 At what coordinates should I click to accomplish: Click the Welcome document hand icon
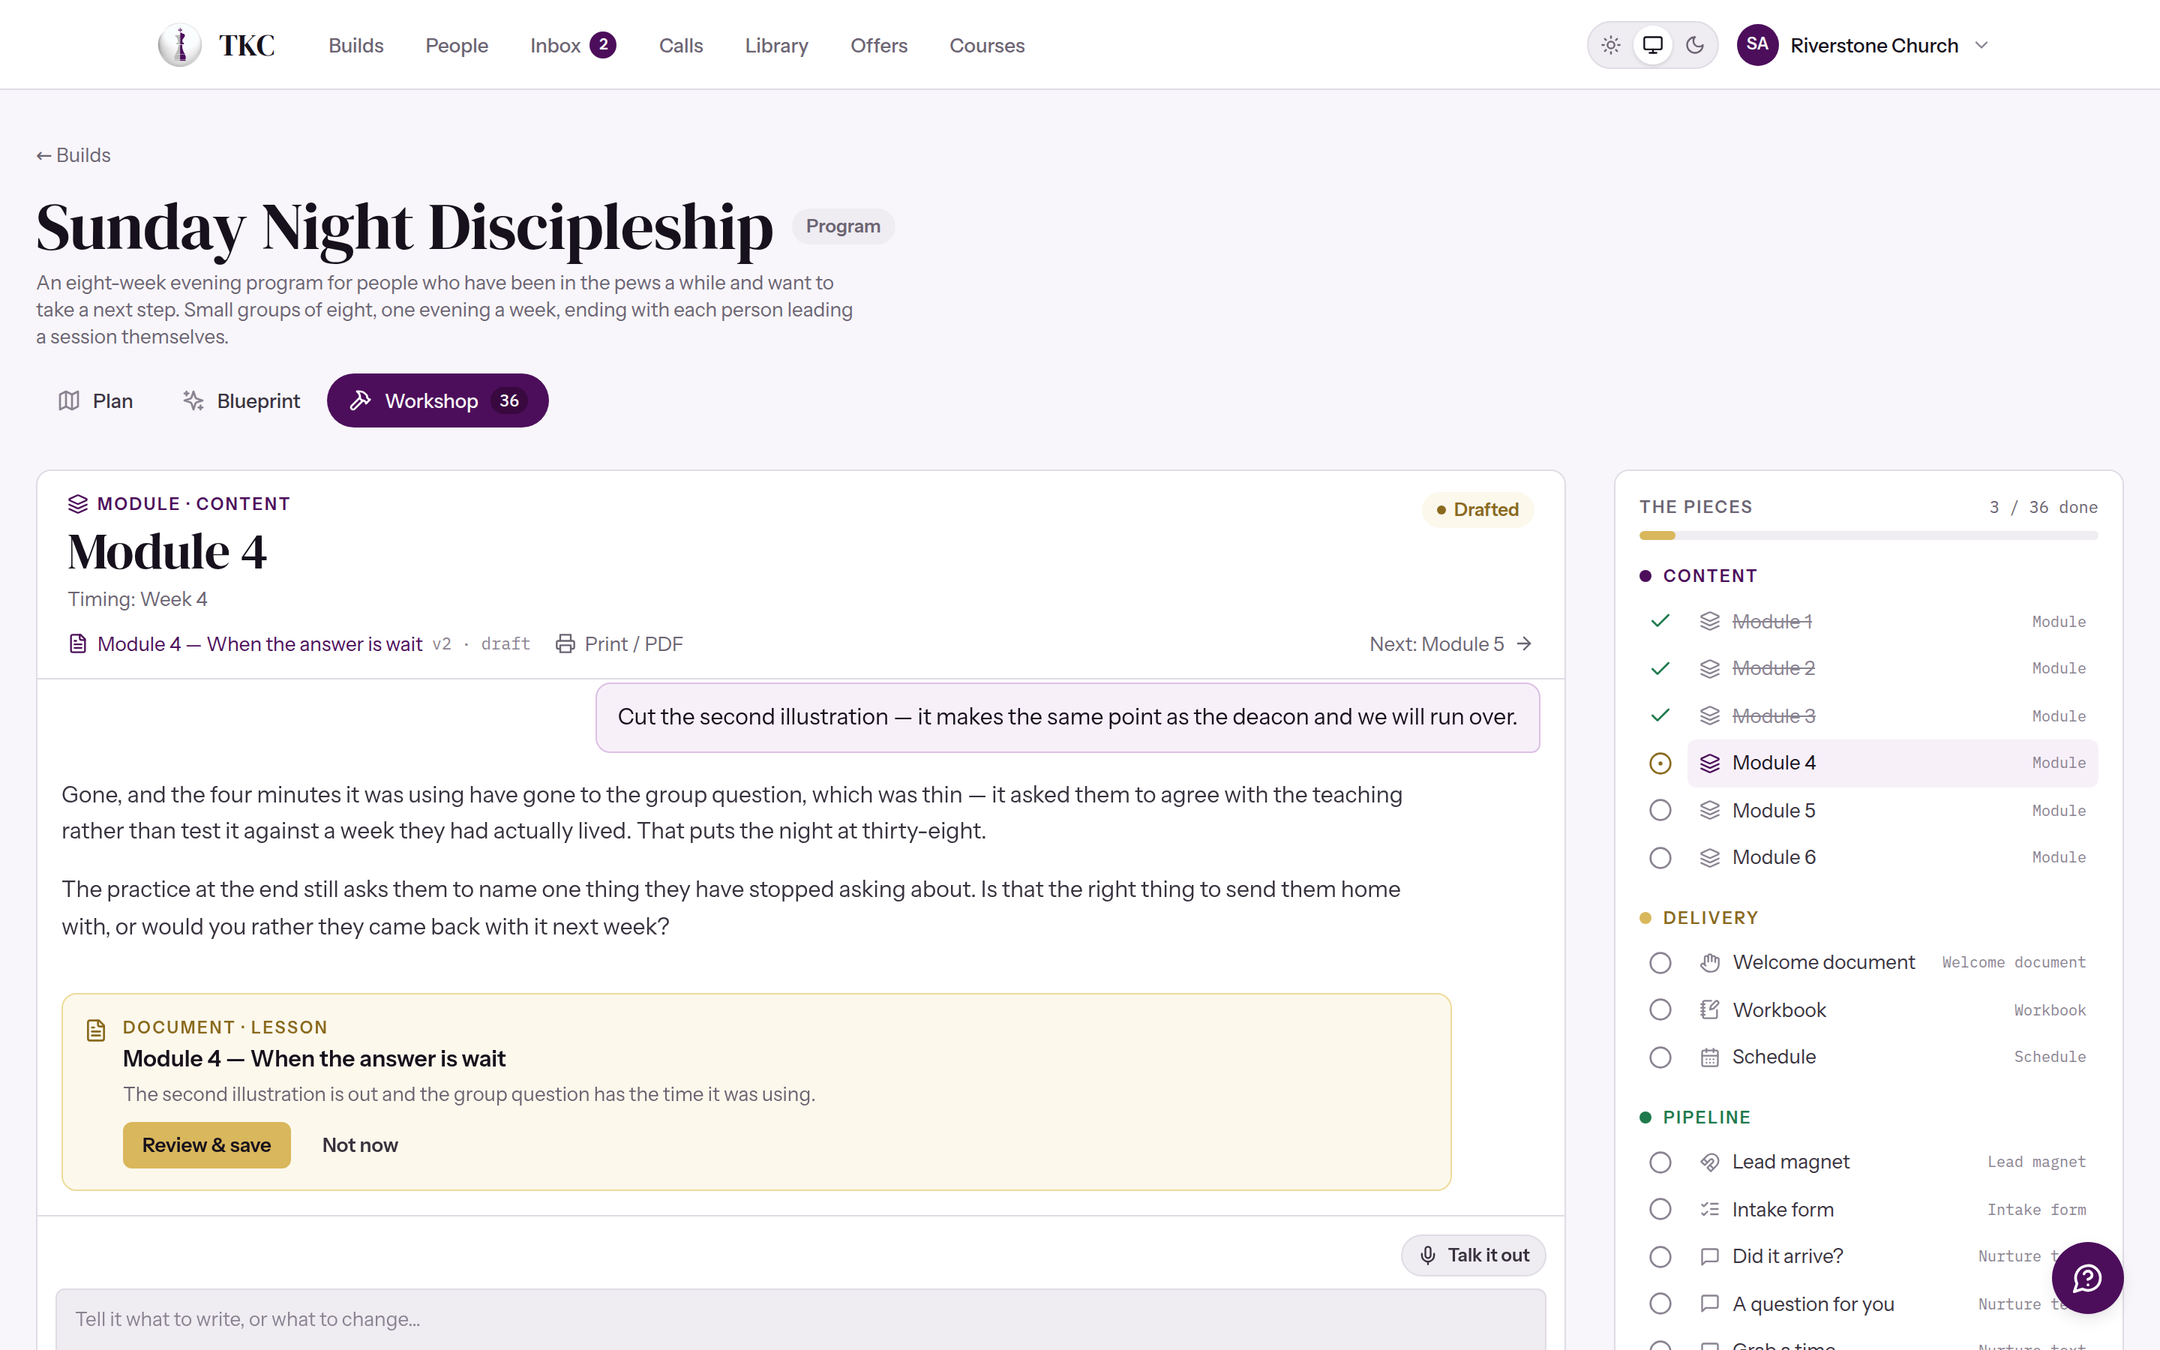[1710, 963]
